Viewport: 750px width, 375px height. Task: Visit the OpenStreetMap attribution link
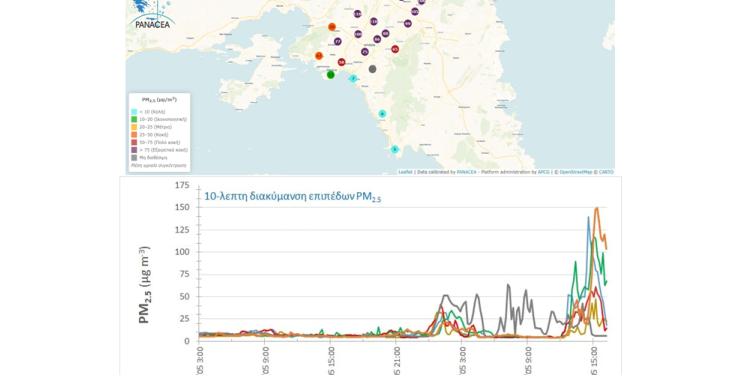(576, 172)
